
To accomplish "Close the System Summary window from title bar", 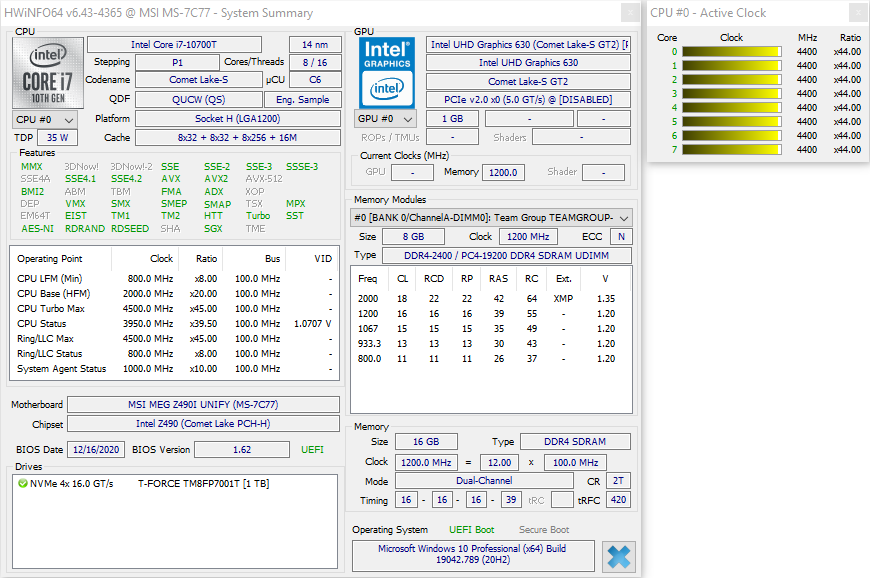I will 629,12.
